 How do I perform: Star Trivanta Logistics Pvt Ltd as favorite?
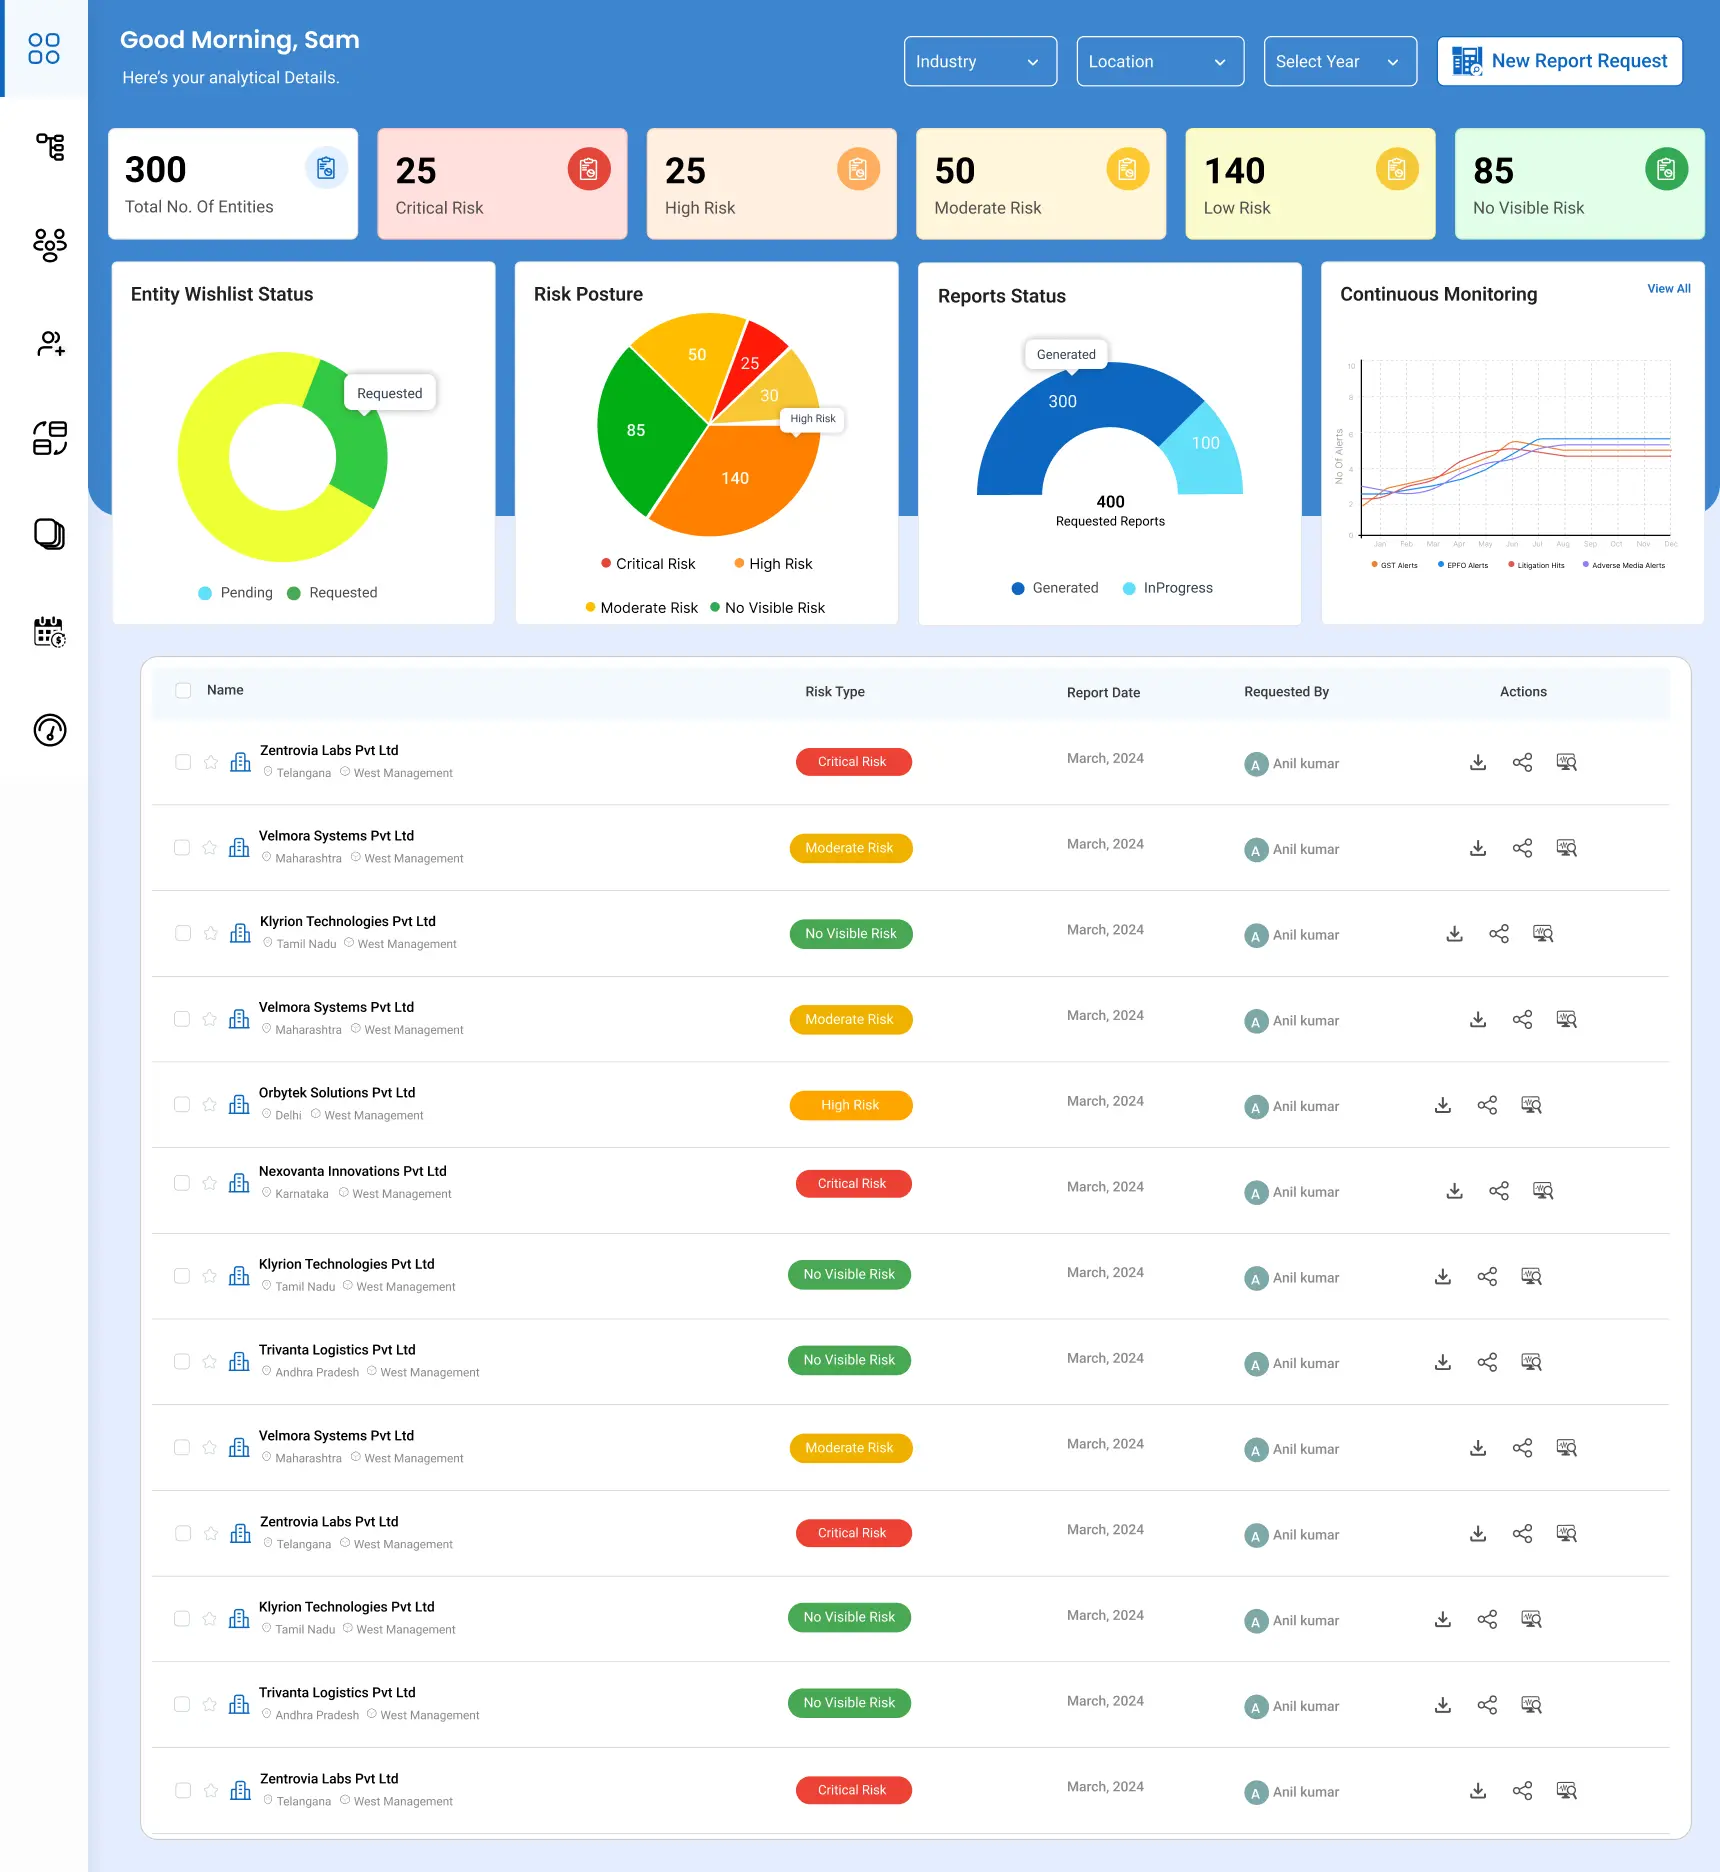tap(209, 1362)
